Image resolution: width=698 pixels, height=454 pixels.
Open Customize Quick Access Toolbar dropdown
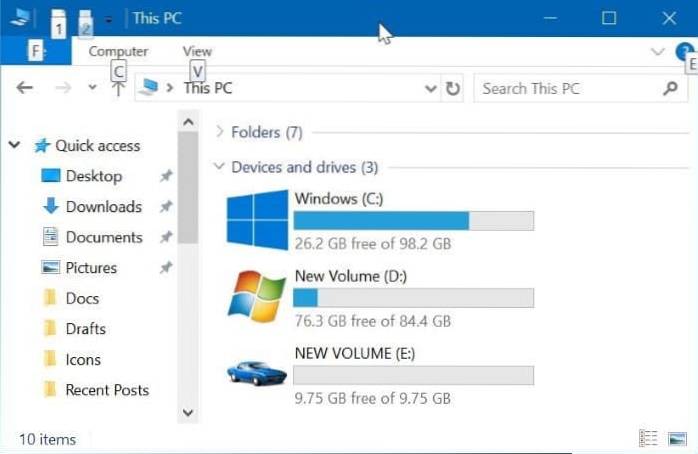pyautogui.click(x=109, y=20)
